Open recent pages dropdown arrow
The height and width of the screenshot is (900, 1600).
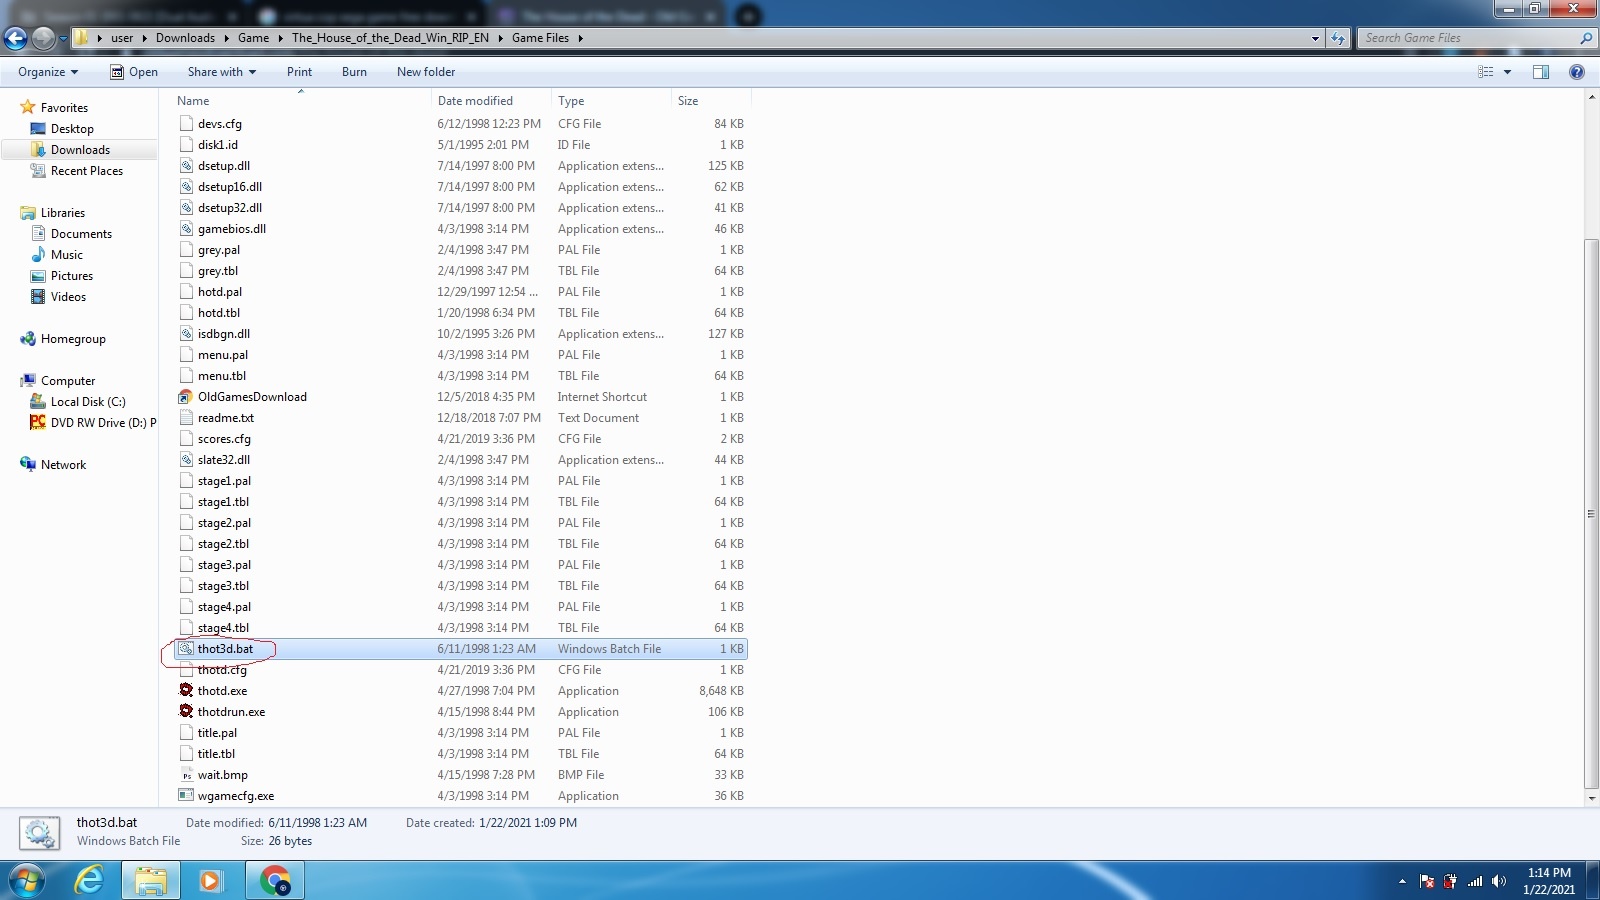(63, 38)
